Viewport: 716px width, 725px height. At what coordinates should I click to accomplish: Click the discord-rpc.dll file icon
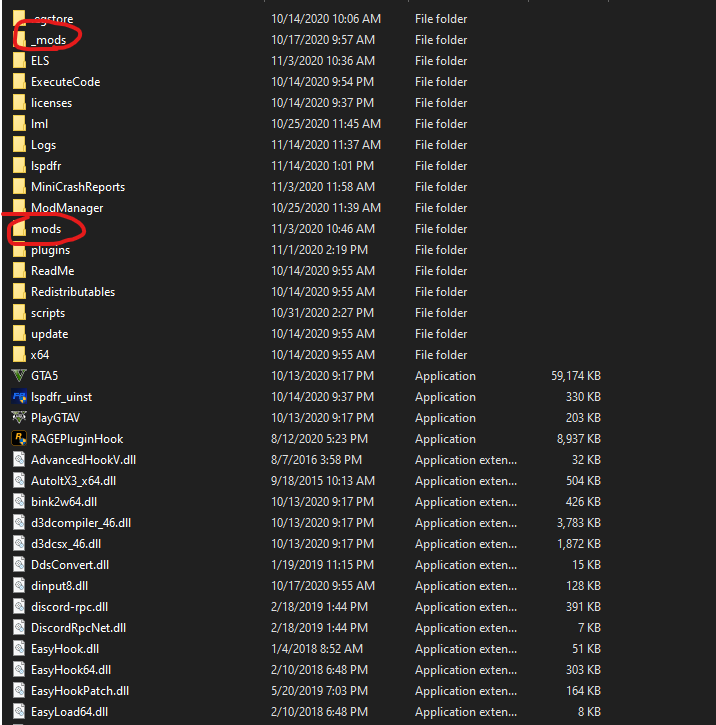[19, 607]
